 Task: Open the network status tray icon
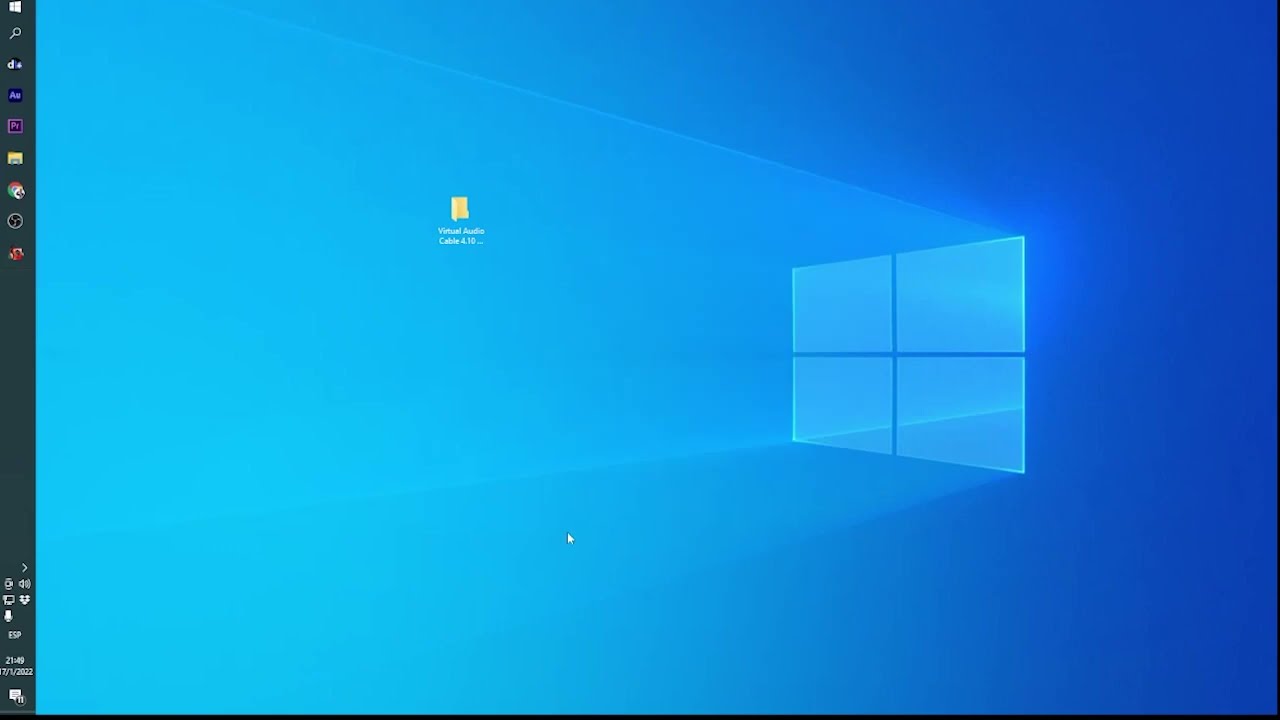pyautogui.click(x=9, y=600)
